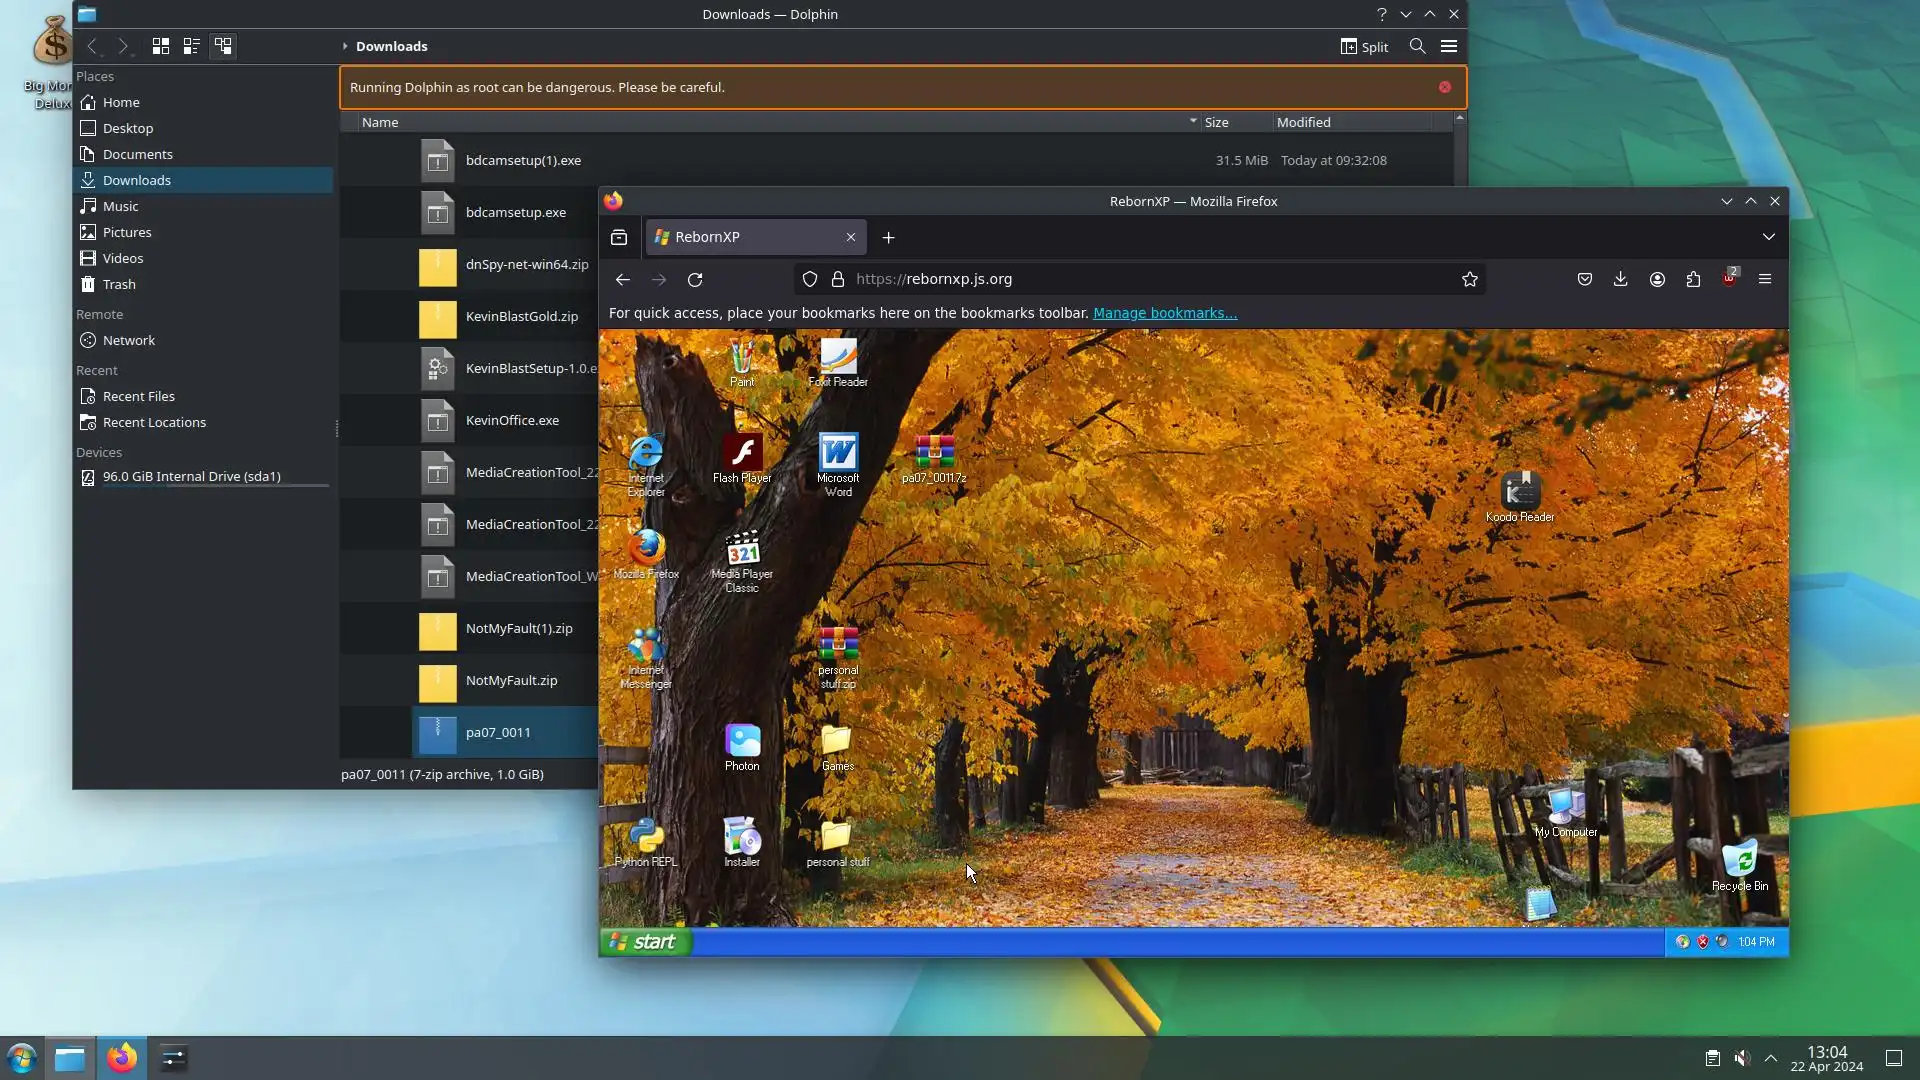The width and height of the screenshot is (1920, 1080).
Task: Click the Manage bookmarks link
Action: pos(1164,313)
